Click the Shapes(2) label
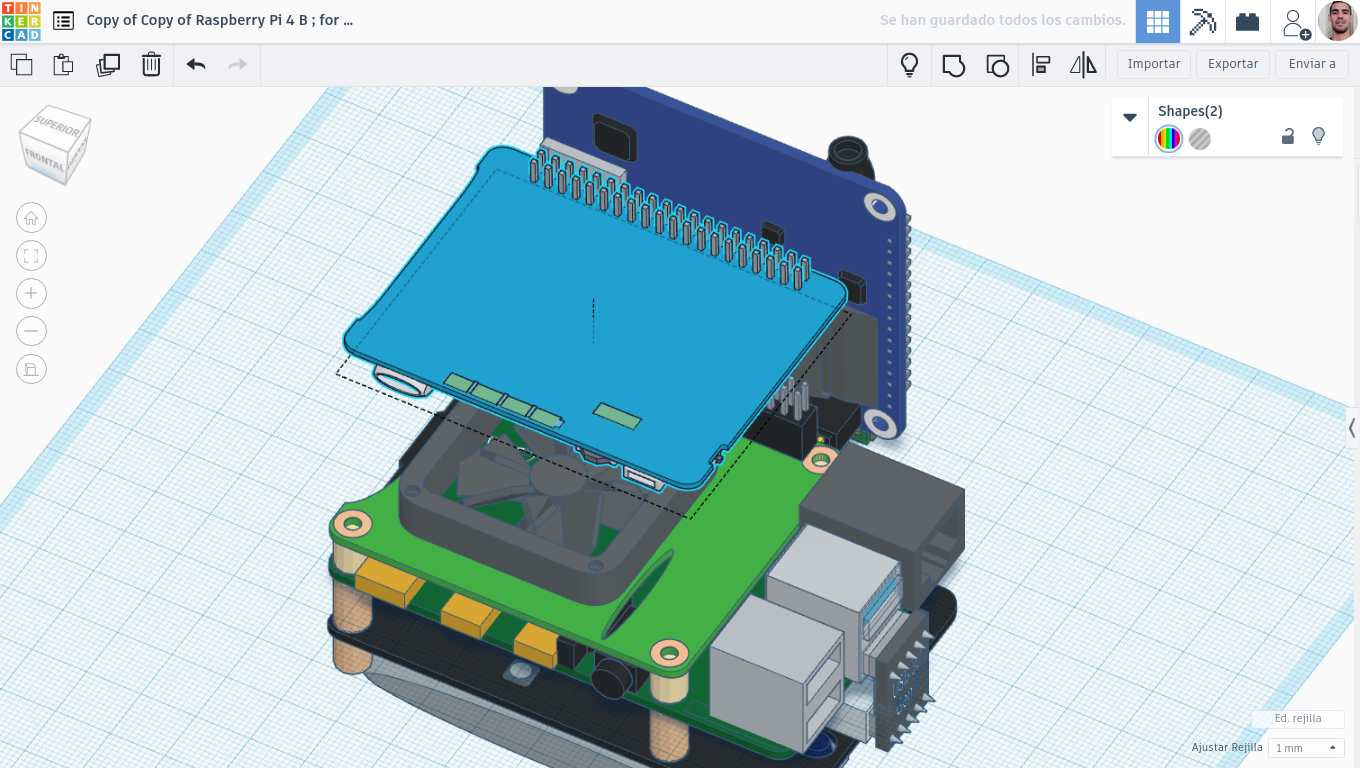The height and width of the screenshot is (768, 1360). click(x=1190, y=111)
